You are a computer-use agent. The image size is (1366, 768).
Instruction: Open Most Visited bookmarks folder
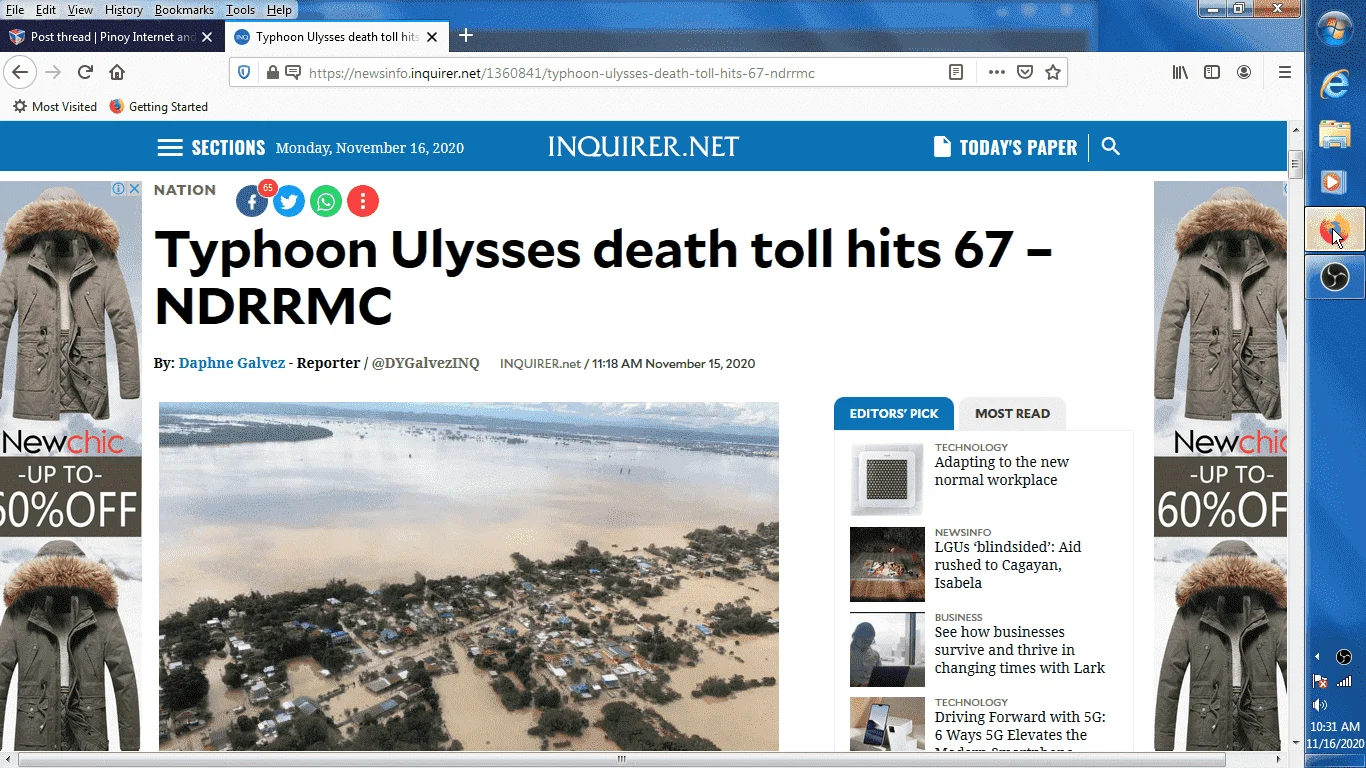click(55, 106)
